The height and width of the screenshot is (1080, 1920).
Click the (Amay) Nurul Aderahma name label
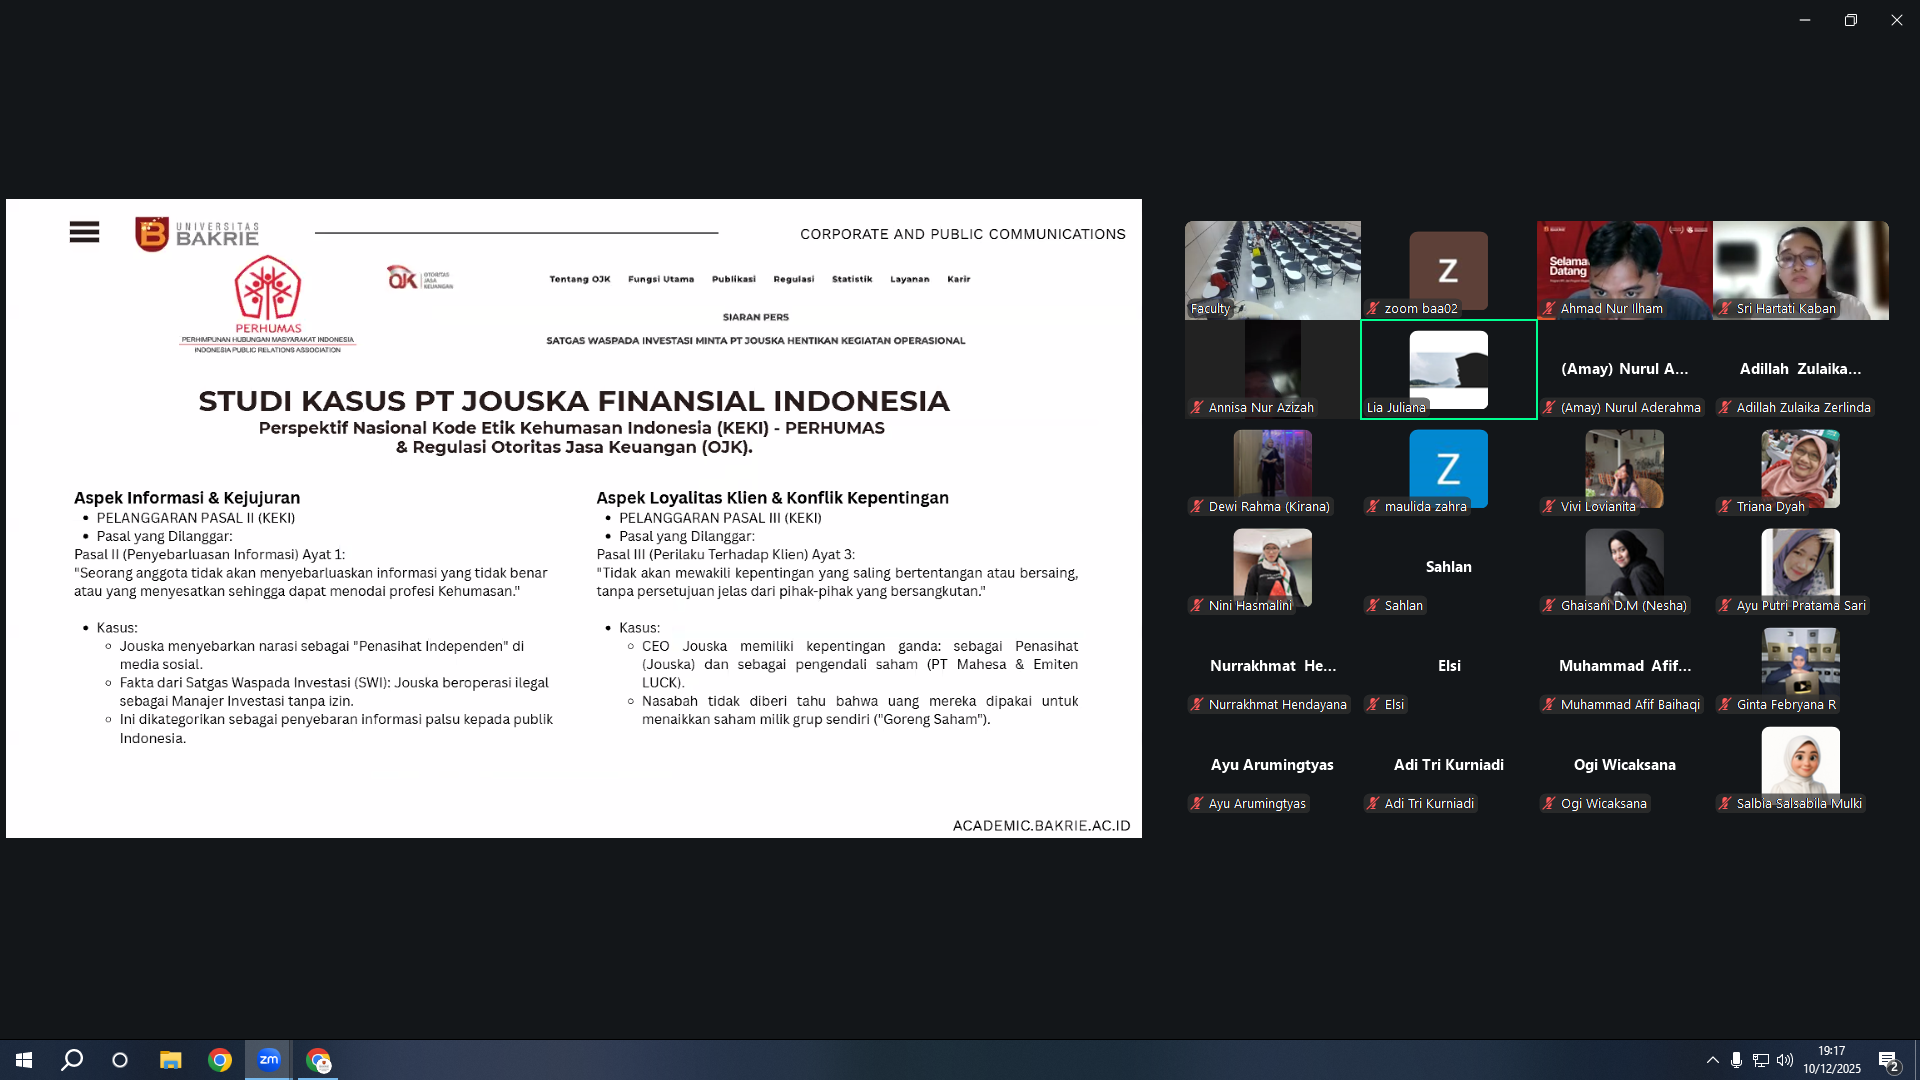(1630, 408)
